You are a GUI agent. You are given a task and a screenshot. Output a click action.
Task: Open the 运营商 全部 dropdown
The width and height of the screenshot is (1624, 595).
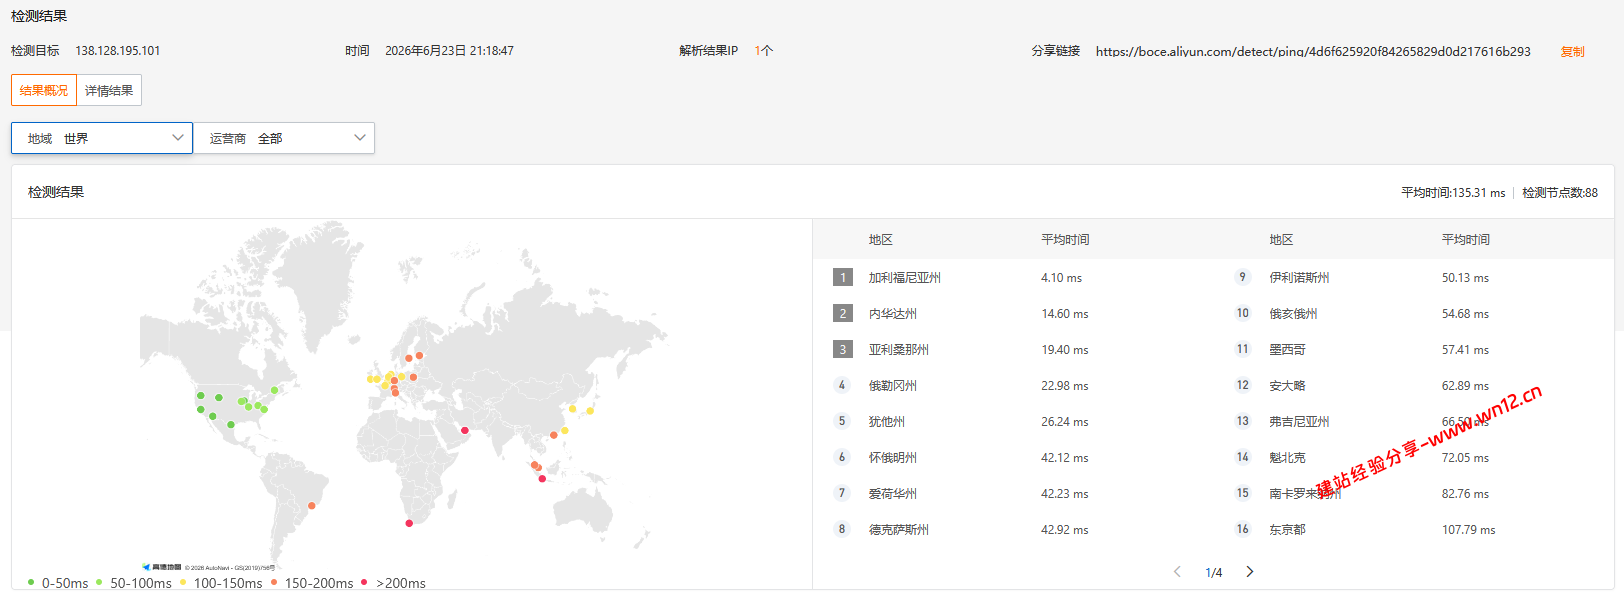coord(285,138)
